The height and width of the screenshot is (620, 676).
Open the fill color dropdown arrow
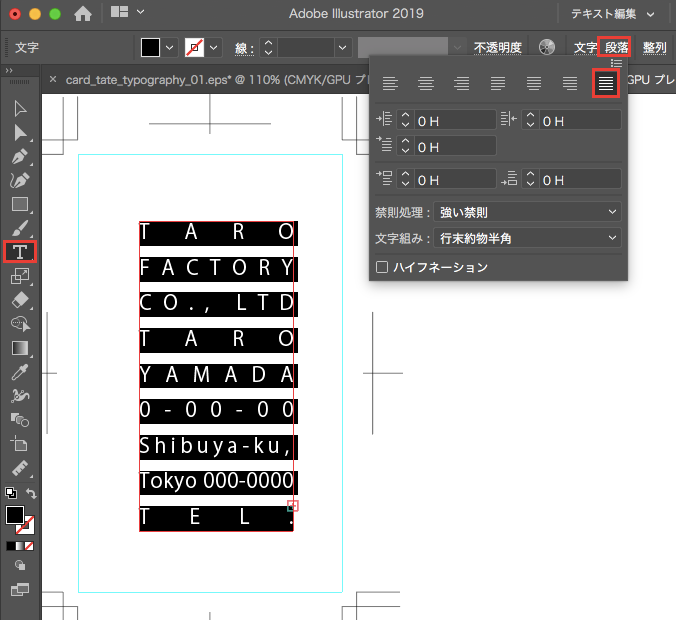(169, 47)
